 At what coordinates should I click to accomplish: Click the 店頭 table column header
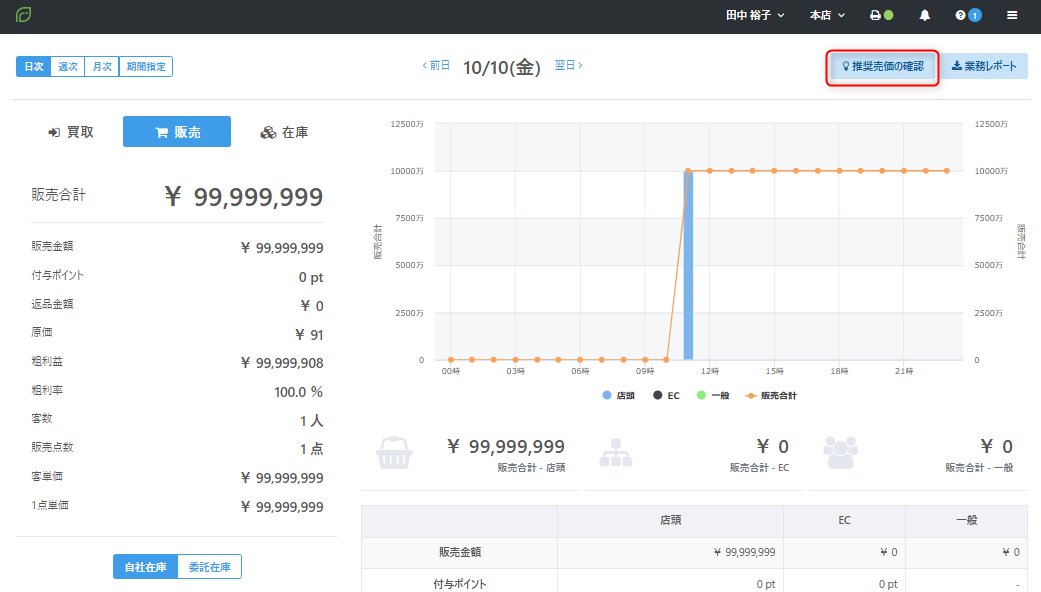pos(671,520)
